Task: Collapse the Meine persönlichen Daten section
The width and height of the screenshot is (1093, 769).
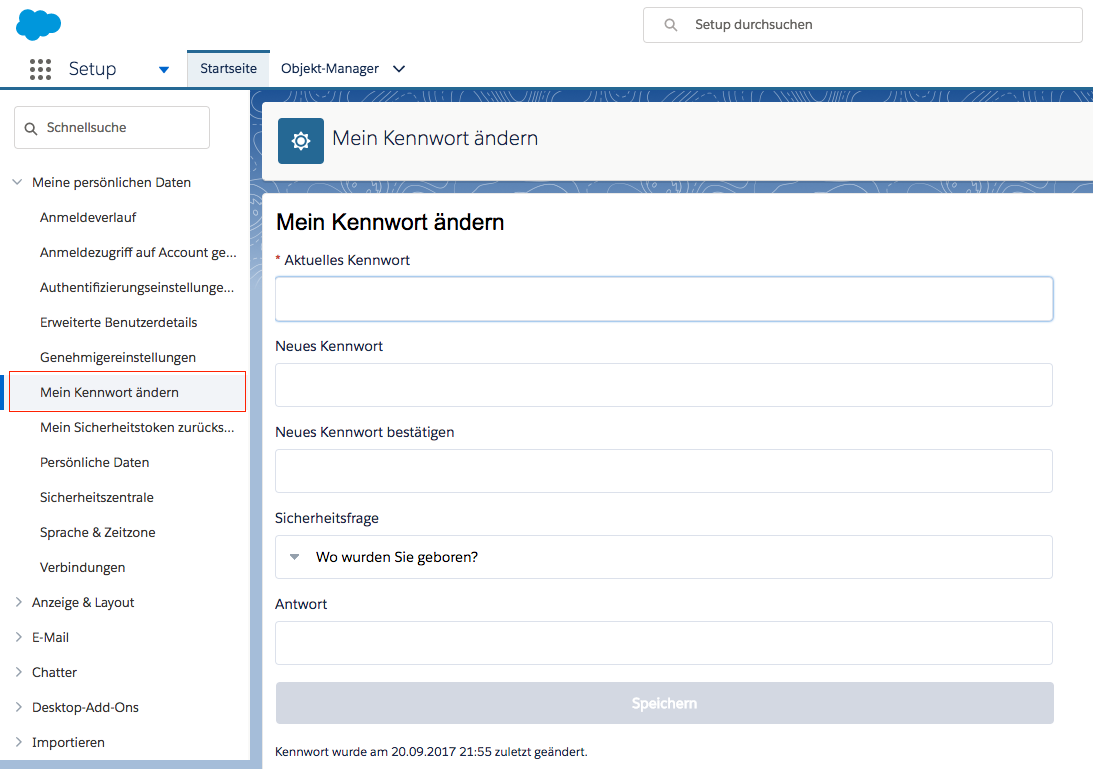Action: coord(17,182)
